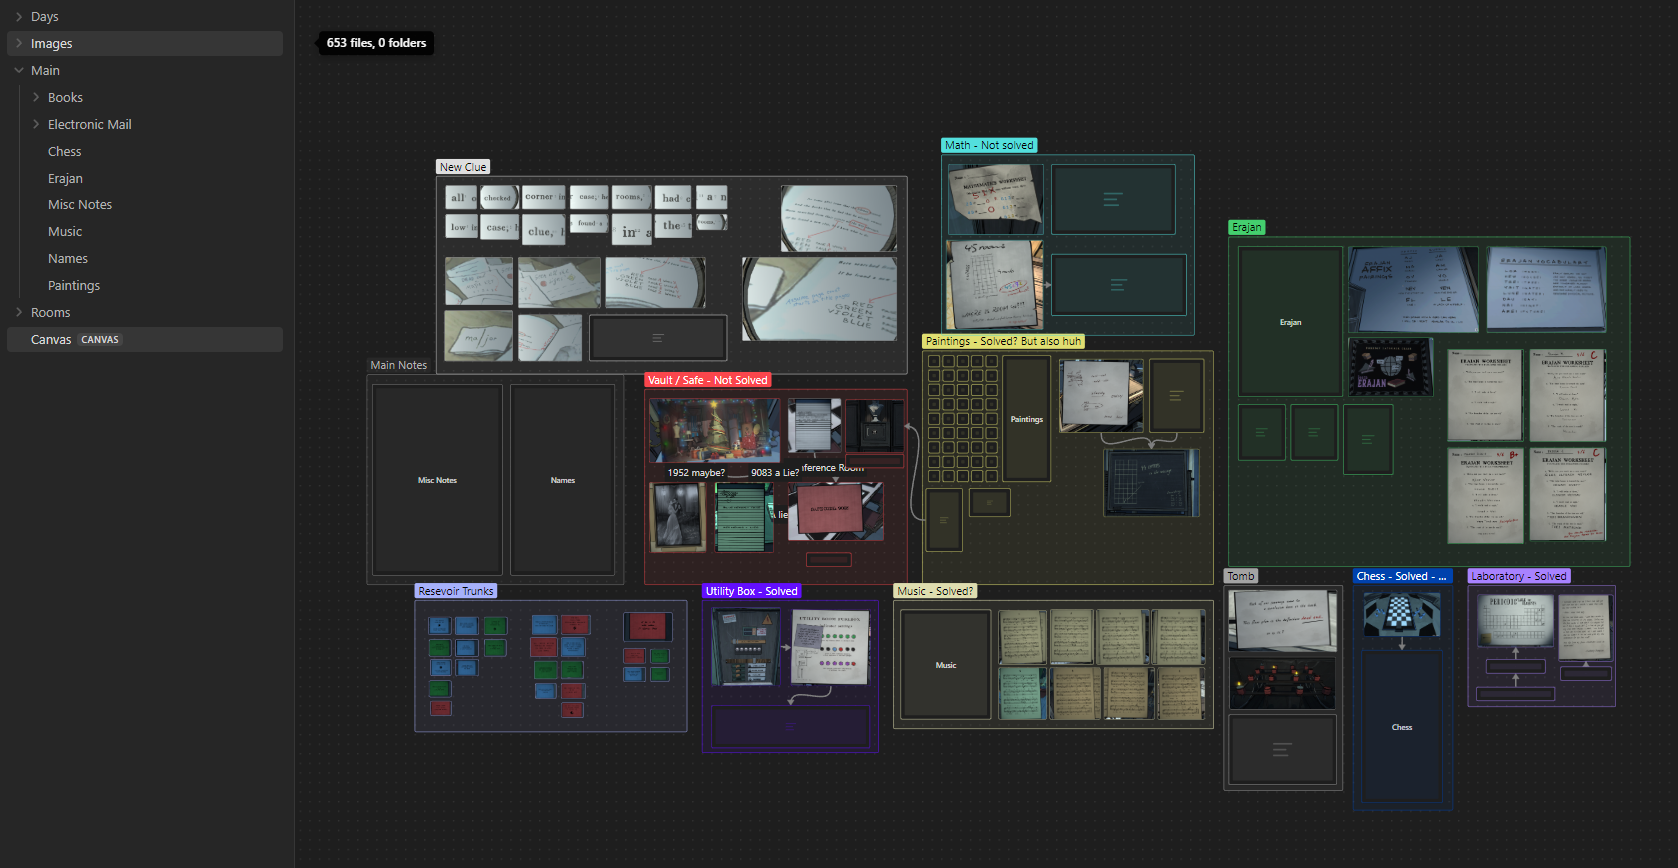Select the Erajan note card on canvas
1678x868 pixels.
[1290, 322]
